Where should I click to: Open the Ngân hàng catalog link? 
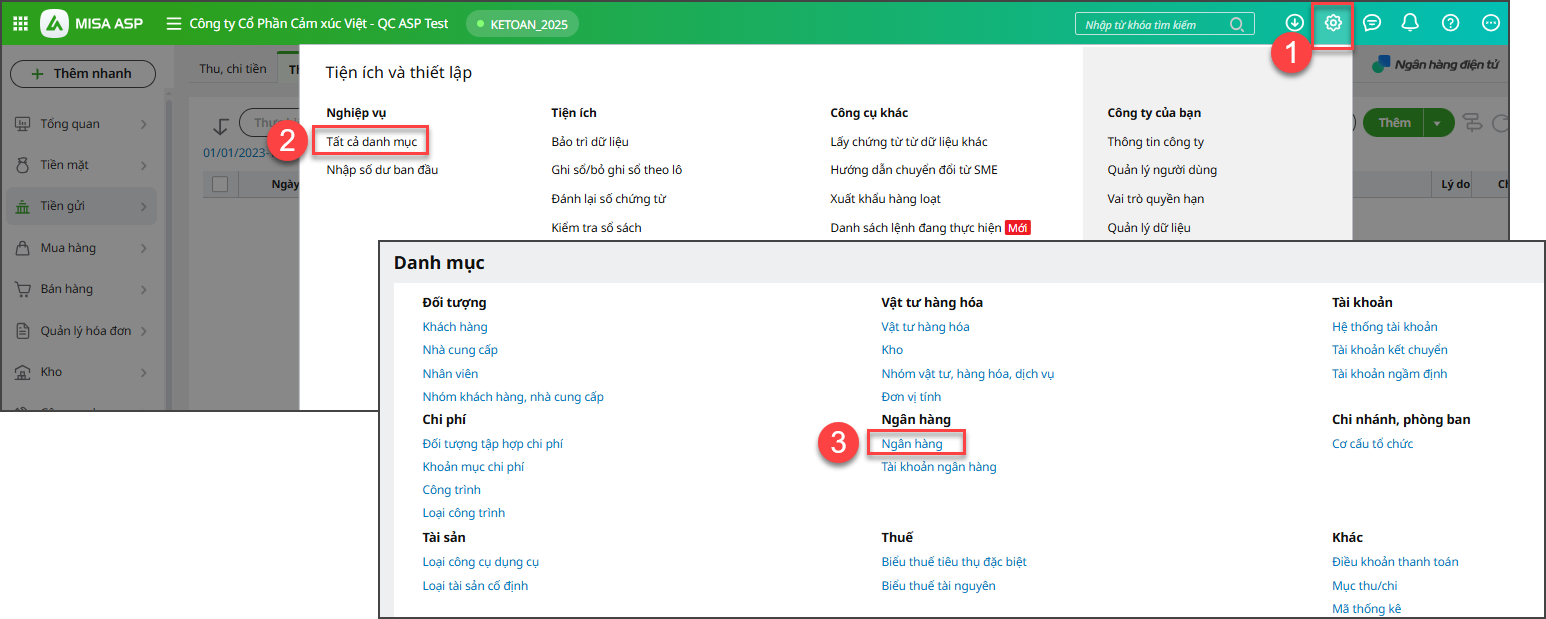[x=911, y=444]
